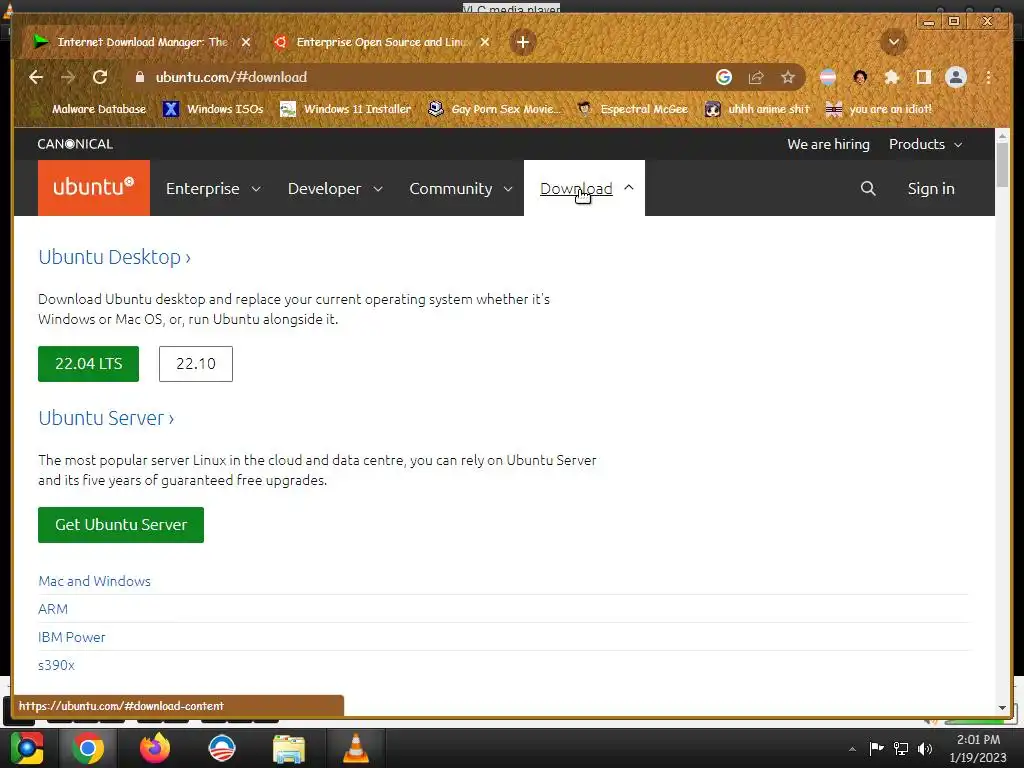Open Chrome three-dot menu
1024x768 pixels.
click(x=989, y=77)
